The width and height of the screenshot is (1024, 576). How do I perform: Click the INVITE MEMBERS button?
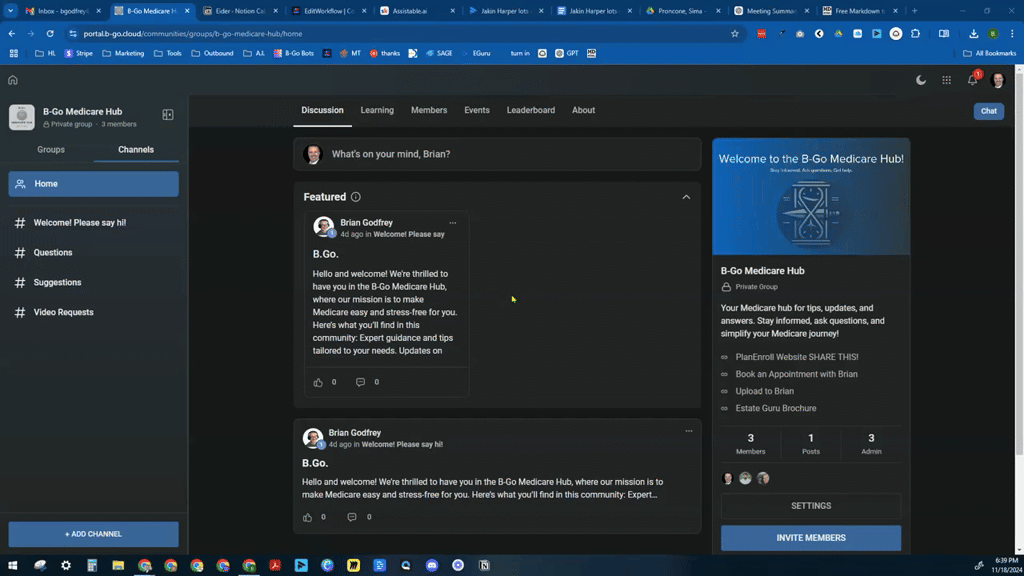(x=810, y=538)
